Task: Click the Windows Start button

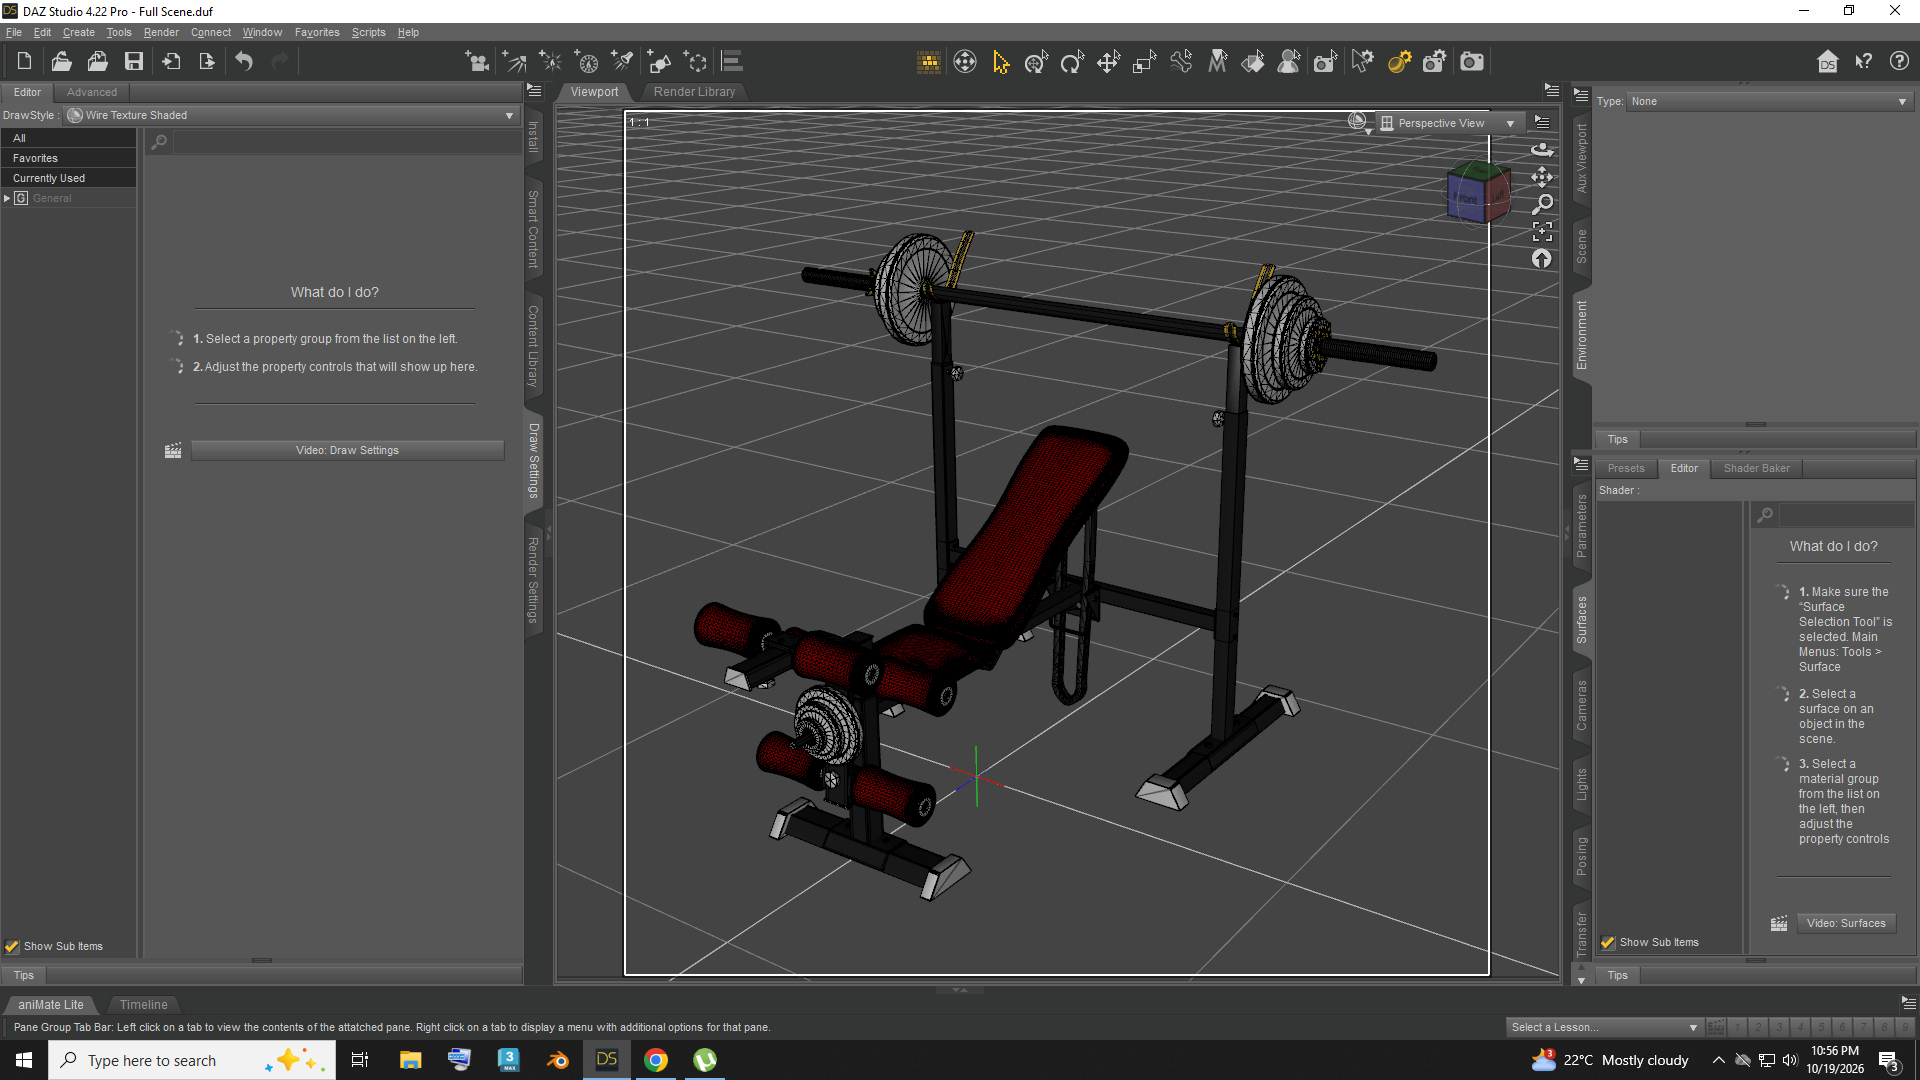Action: (x=24, y=1060)
